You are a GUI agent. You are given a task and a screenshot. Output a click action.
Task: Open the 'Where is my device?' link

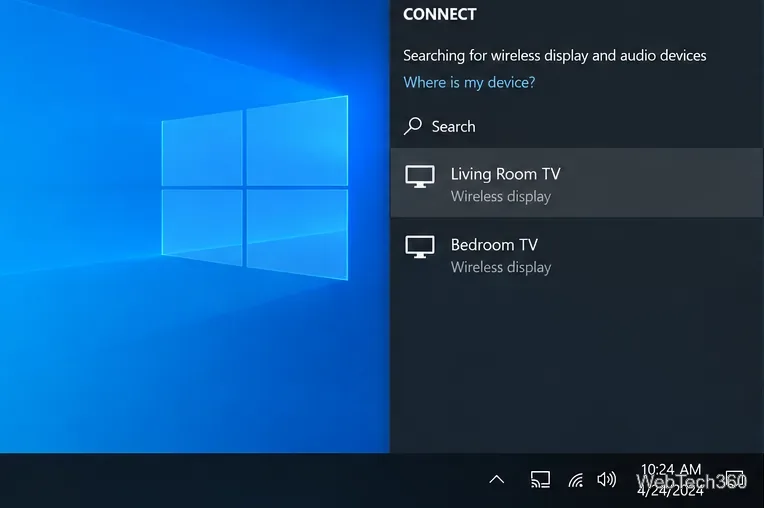point(469,82)
